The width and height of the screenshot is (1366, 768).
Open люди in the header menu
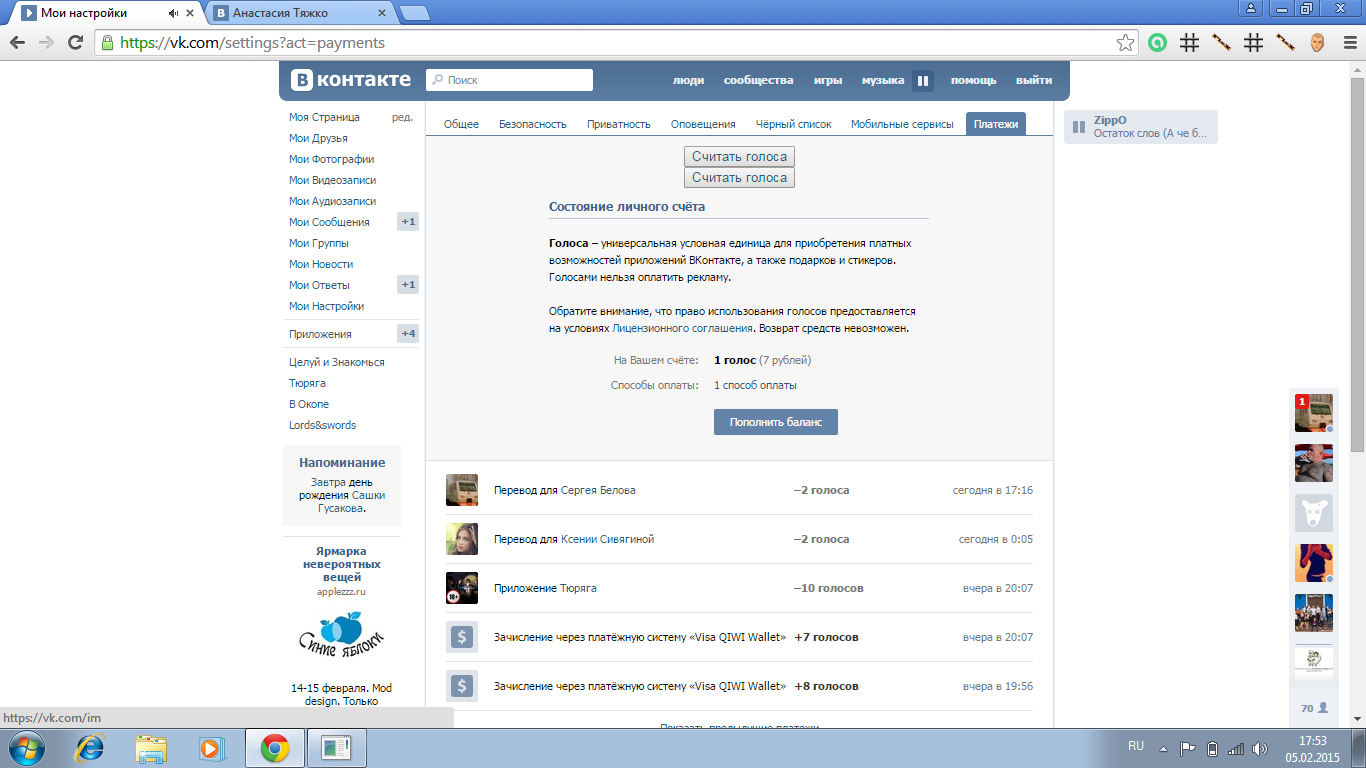click(688, 80)
